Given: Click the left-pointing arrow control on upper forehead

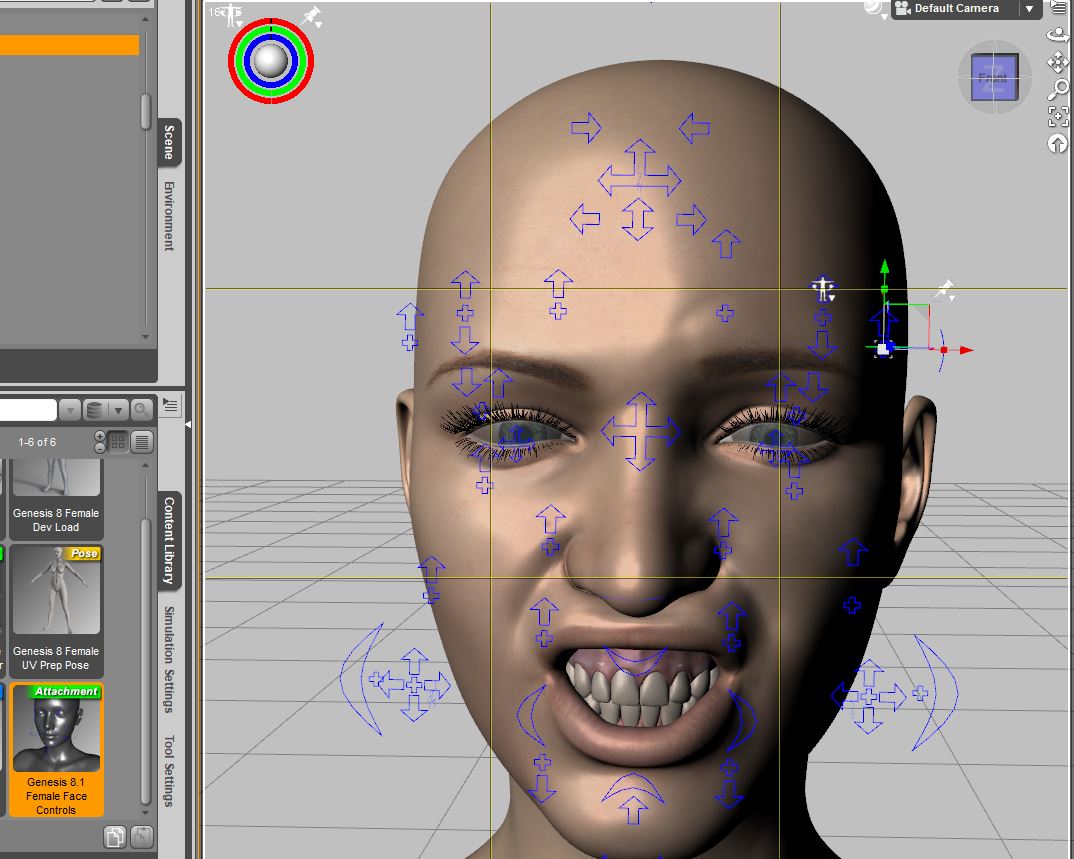Looking at the screenshot, I should (695, 128).
